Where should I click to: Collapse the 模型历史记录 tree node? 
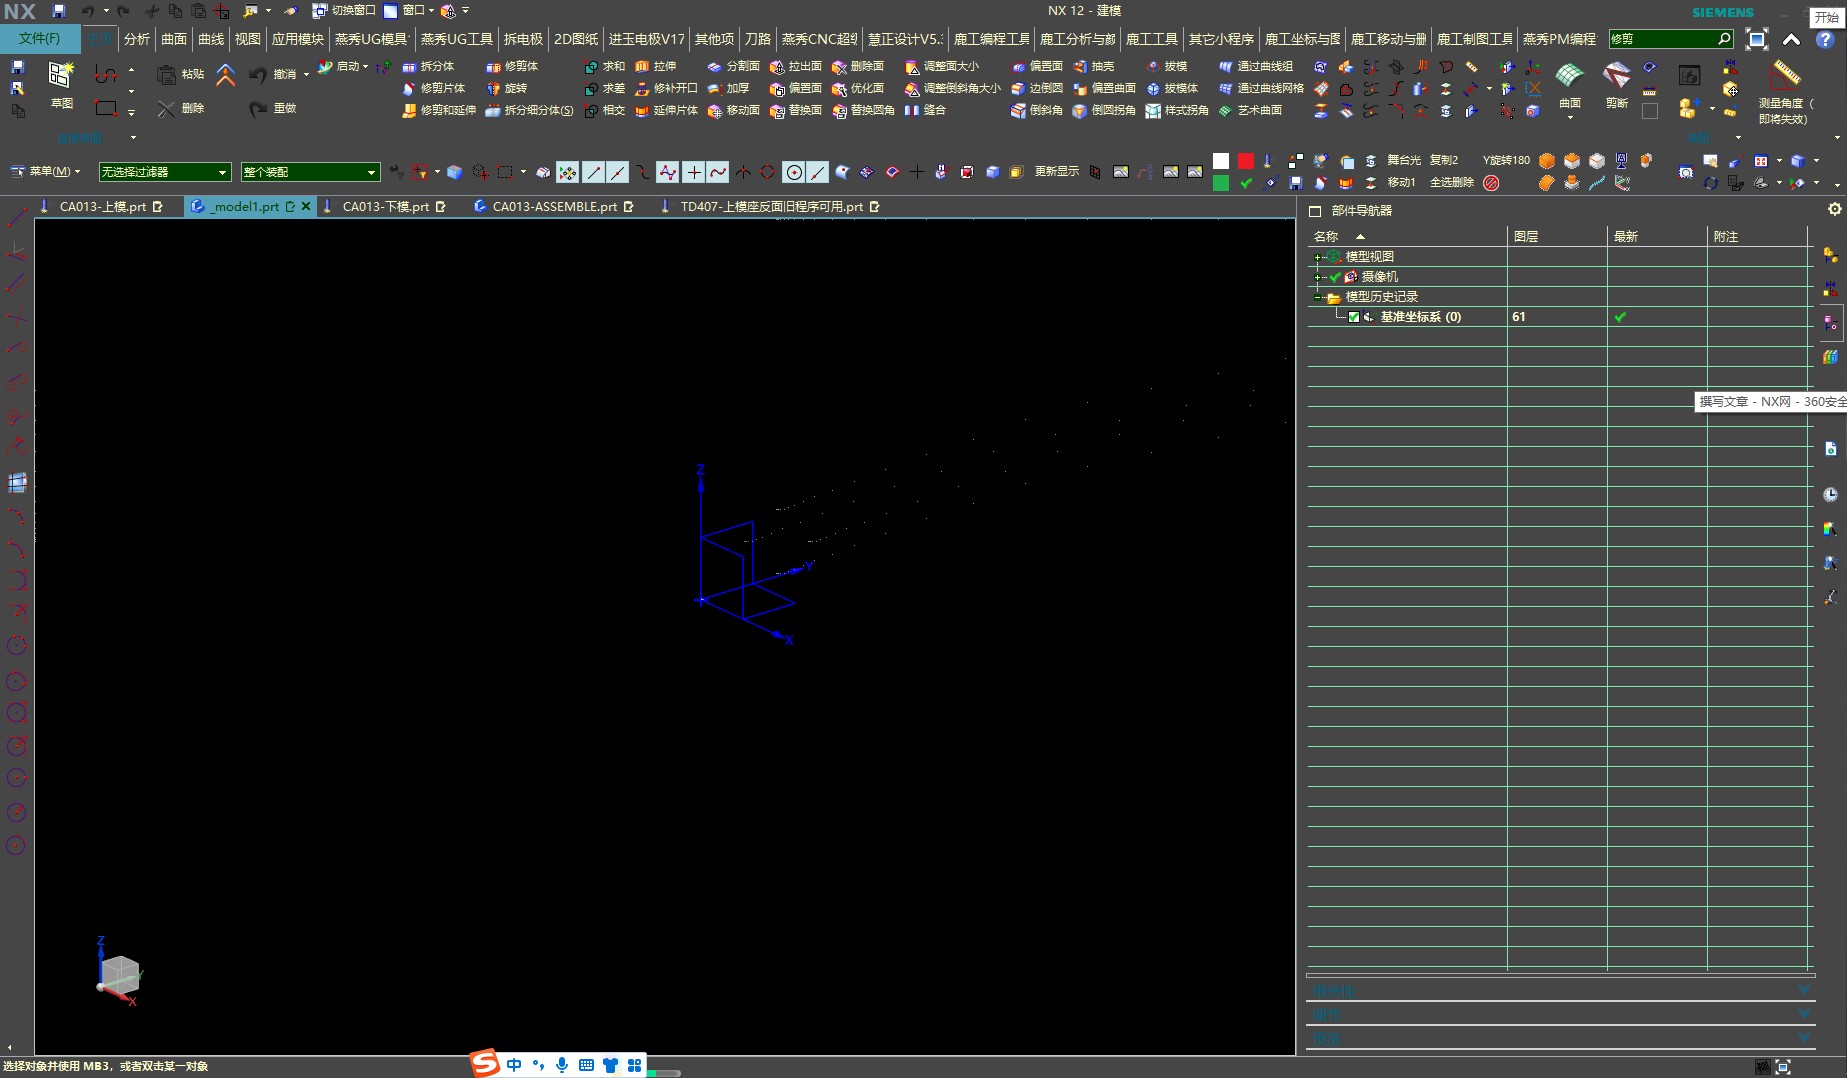pos(1319,297)
